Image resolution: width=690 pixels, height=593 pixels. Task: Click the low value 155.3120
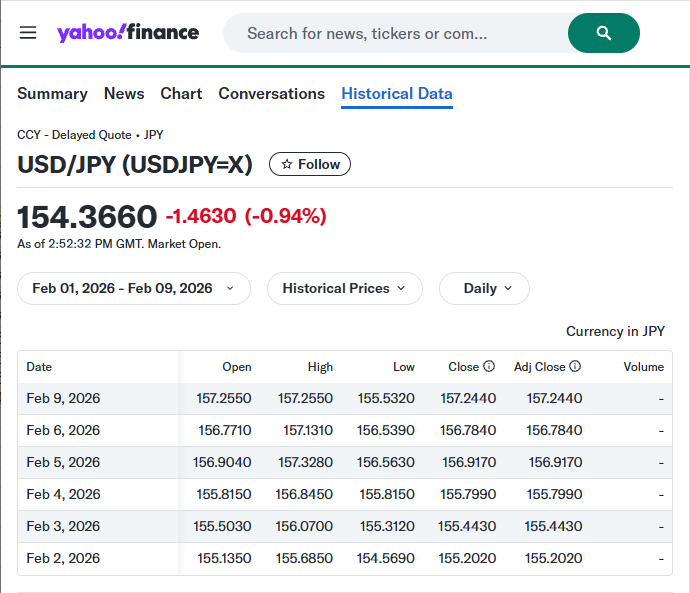pos(387,527)
